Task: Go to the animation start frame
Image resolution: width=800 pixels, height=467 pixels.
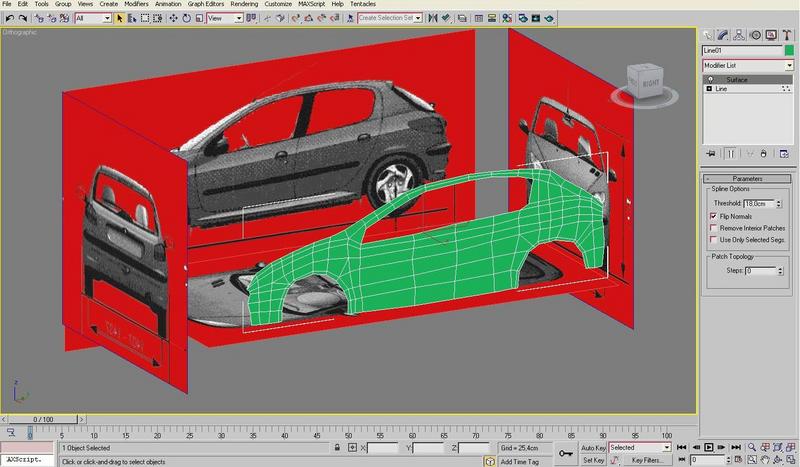Action: [682, 447]
